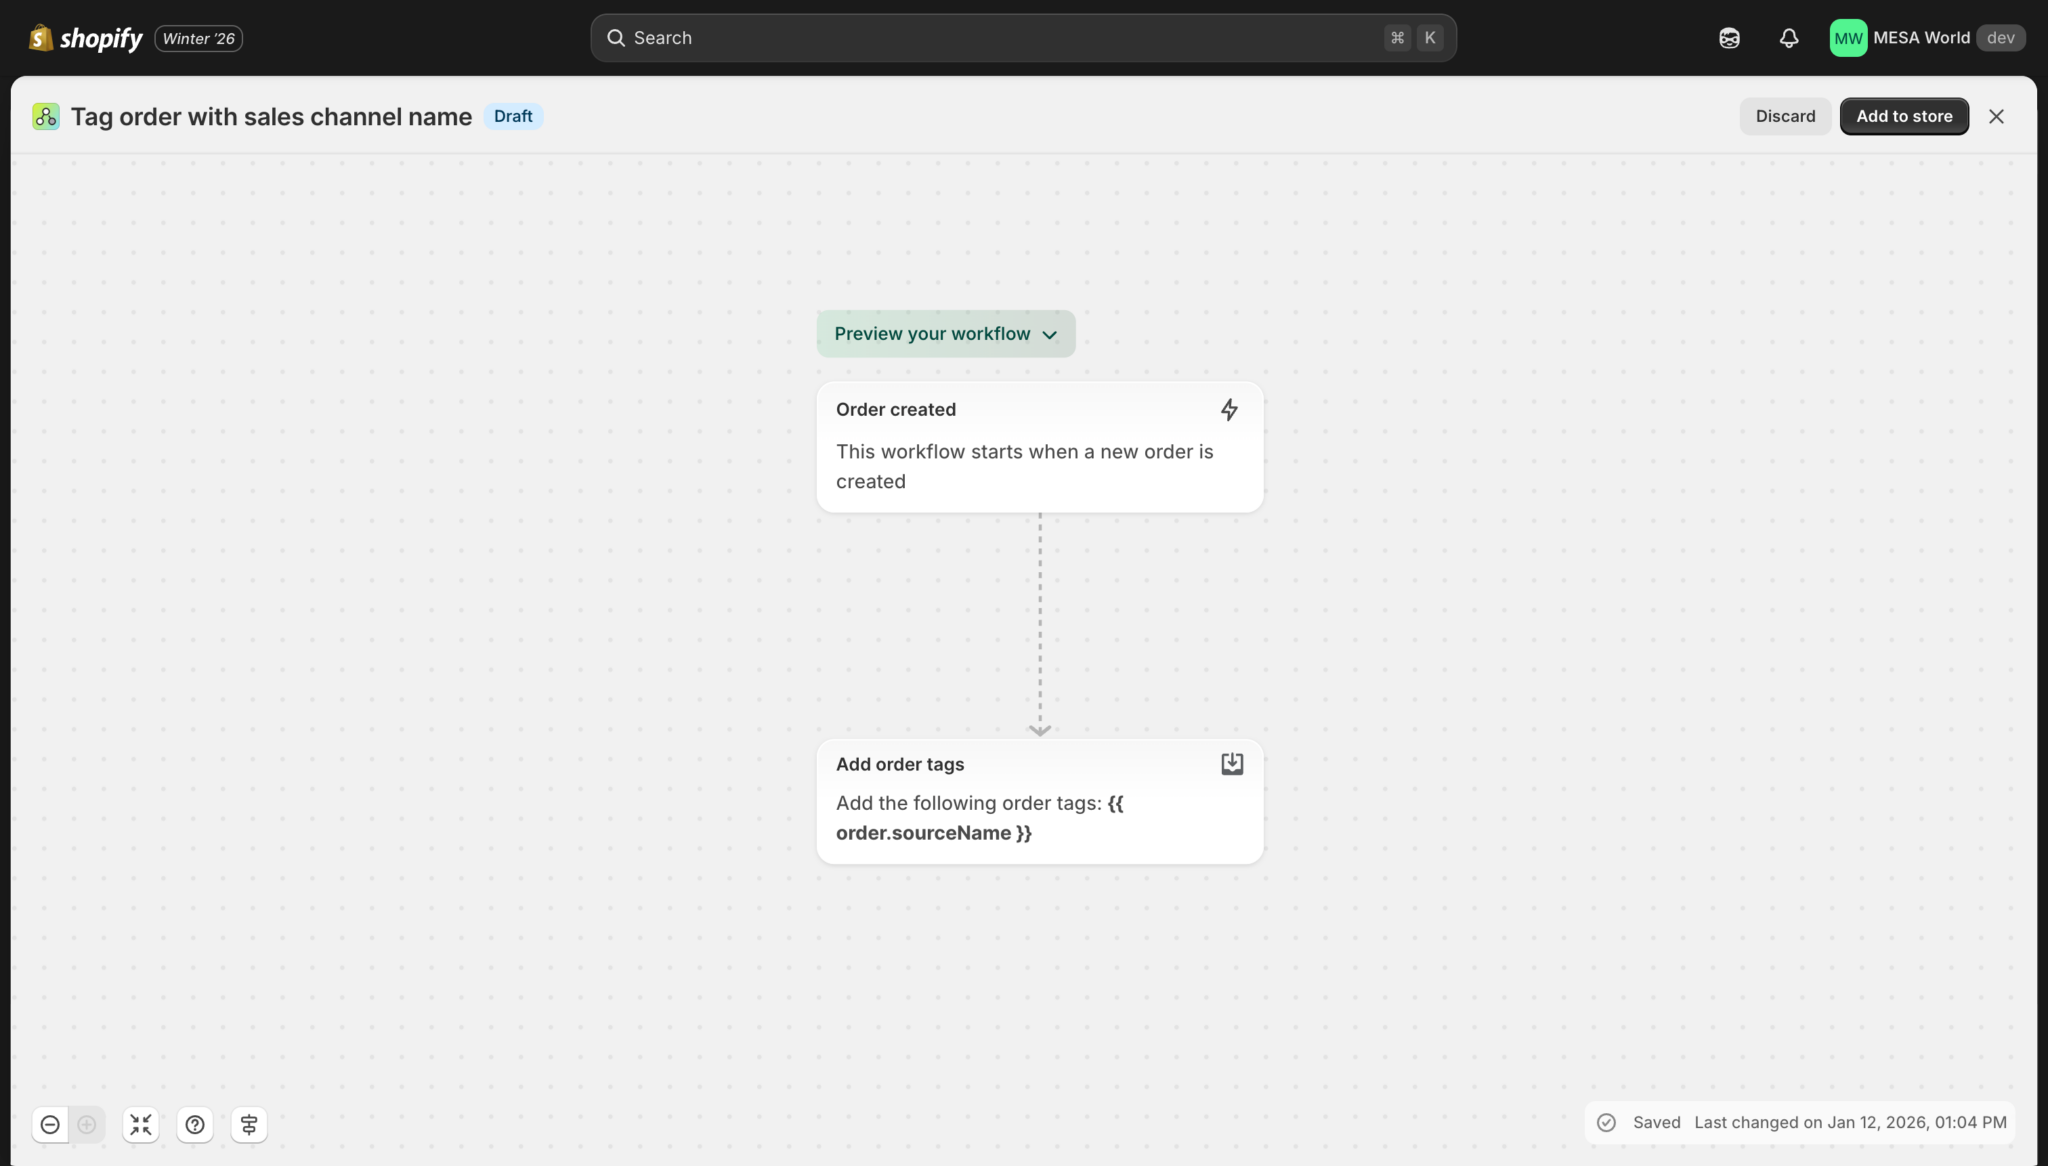Open the help question mark icon
Viewport: 2048px width, 1166px height.
tap(195, 1124)
